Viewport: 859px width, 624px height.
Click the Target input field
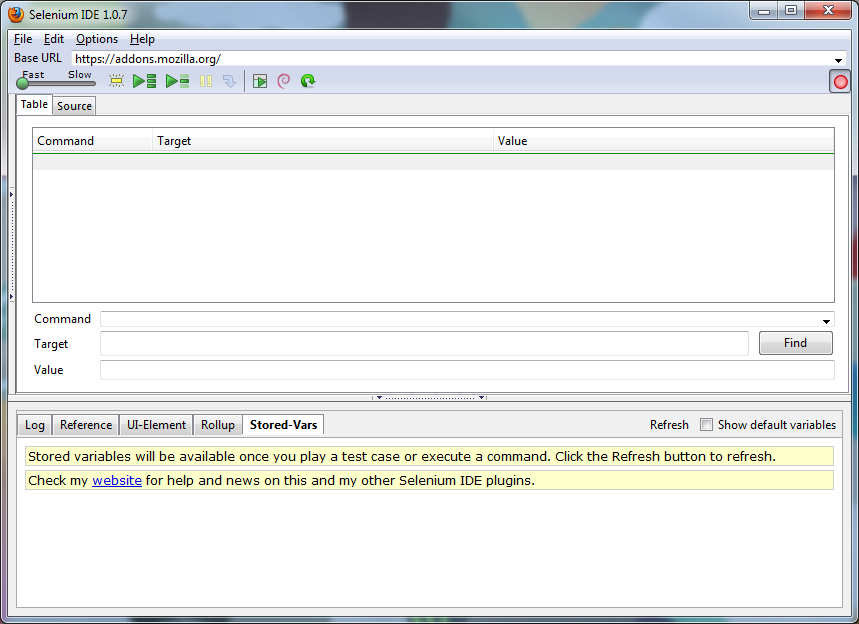[424, 344]
